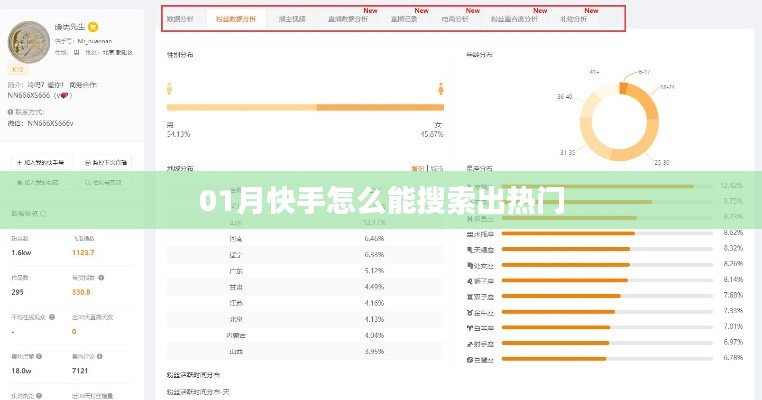Click the info icon beside 平均在线观众
The height and width of the screenshot is (400, 762).
52,317
